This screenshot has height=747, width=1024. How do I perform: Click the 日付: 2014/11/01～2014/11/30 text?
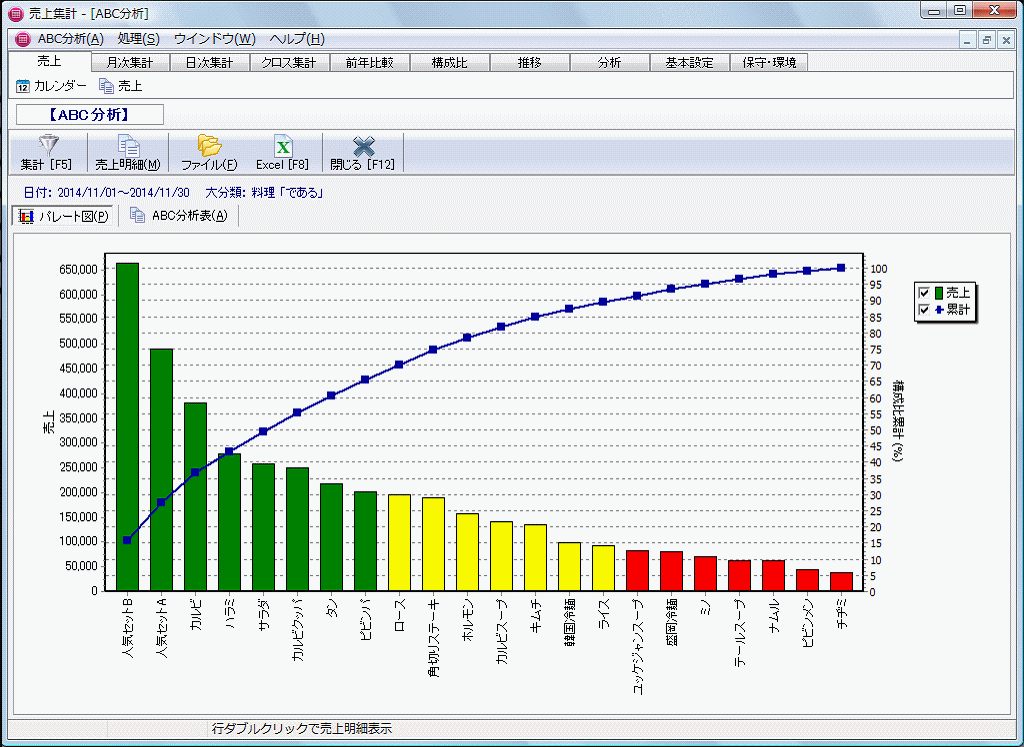106,193
